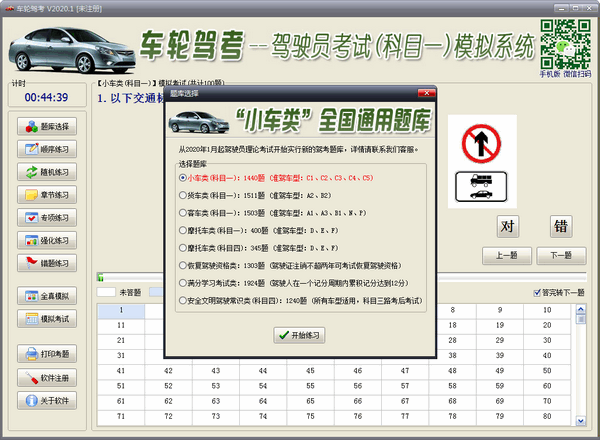This screenshot has height=440, width=600.
Task: Open 章节练习 chapter practice
Action: [x=47, y=195]
